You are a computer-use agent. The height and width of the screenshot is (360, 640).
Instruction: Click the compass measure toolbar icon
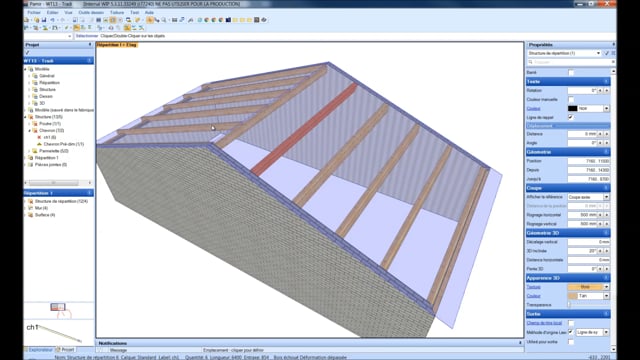[191, 20]
